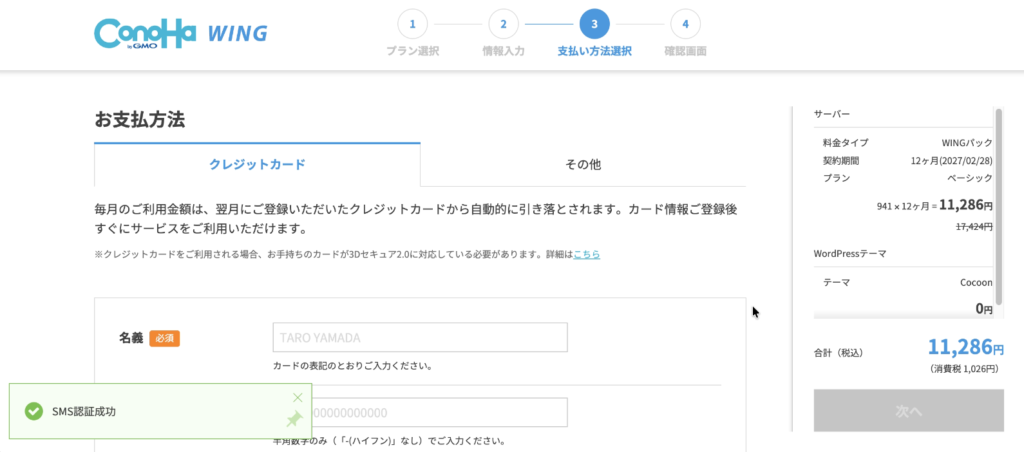Viewport: 1024px width, 452px height.
Task: Focus the 名義 cardholder name field
Action: point(420,337)
